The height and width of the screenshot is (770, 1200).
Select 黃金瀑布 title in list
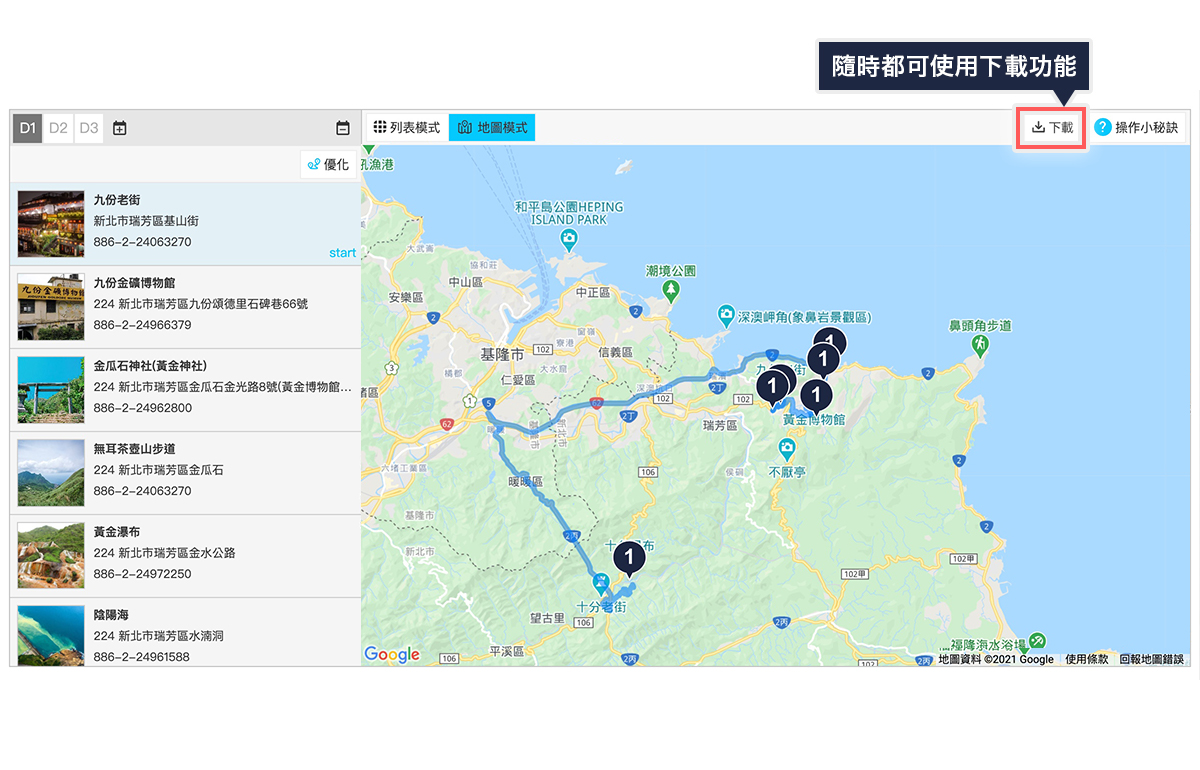[117, 532]
